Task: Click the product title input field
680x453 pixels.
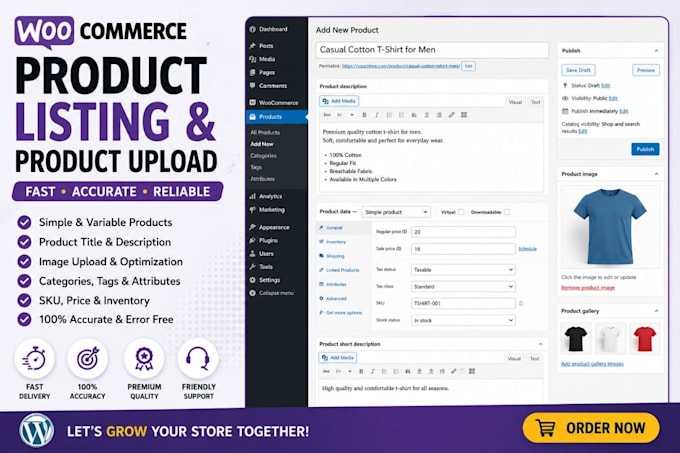Action: tap(432, 50)
